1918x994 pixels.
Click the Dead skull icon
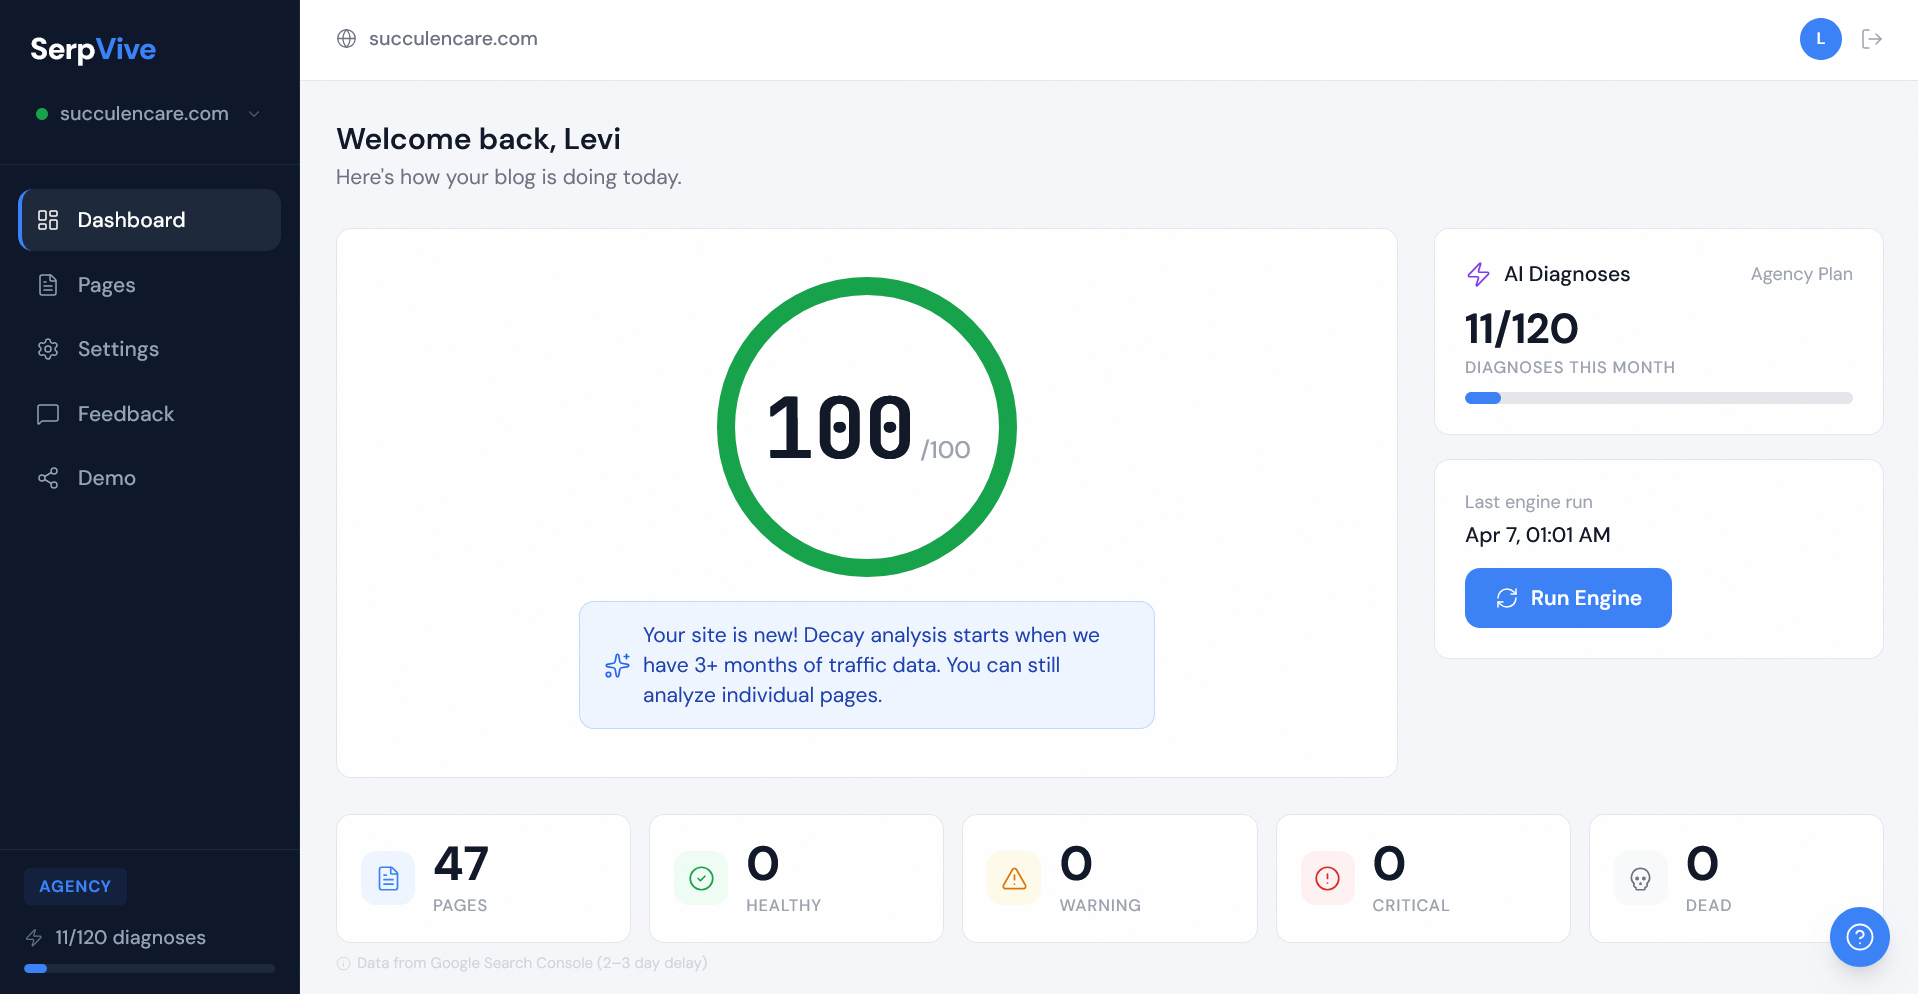point(1640,879)
